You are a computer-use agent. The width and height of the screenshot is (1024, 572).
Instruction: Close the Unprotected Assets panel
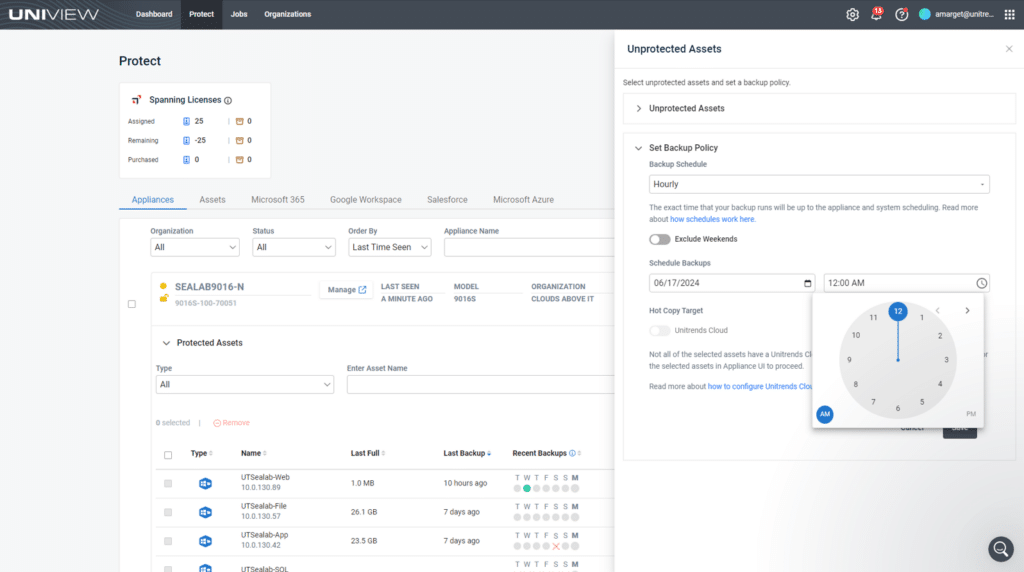[1009, 49]
